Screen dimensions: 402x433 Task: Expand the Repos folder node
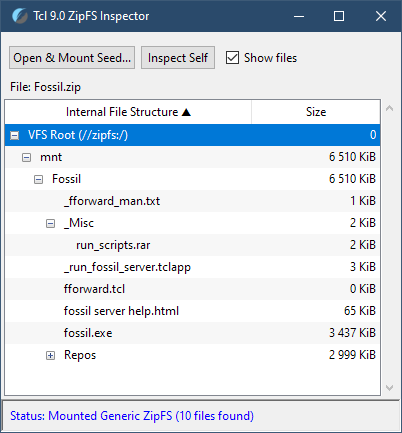[50, 356]
